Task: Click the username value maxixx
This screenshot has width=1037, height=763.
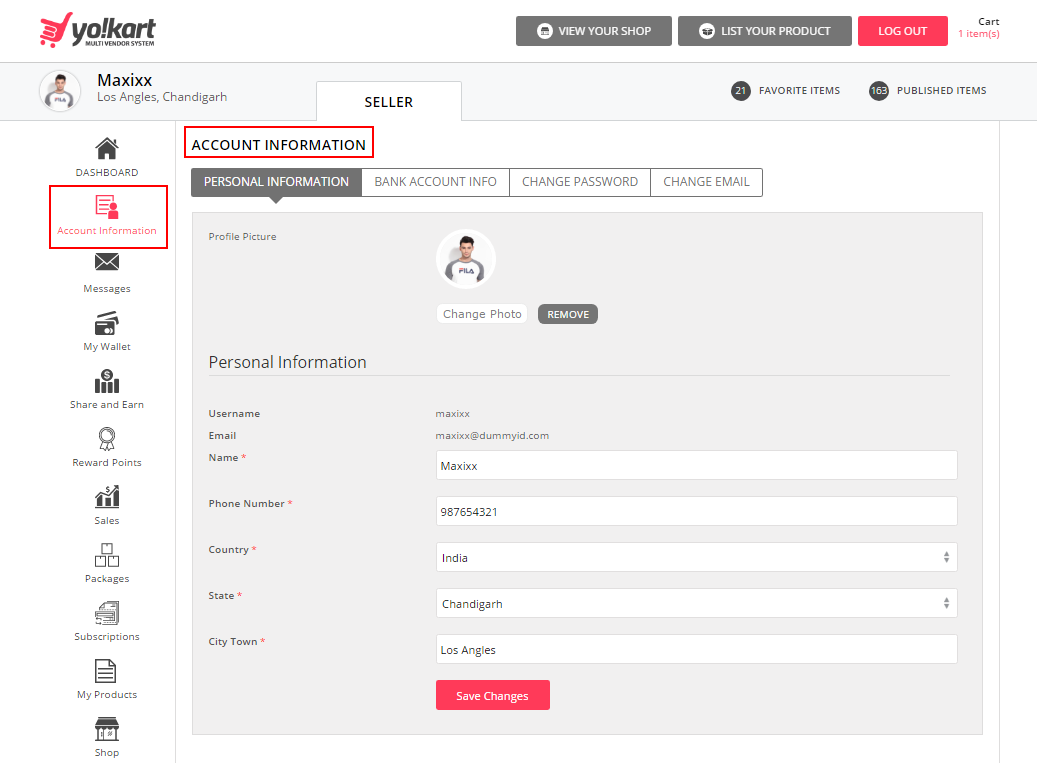Action: 452,414
